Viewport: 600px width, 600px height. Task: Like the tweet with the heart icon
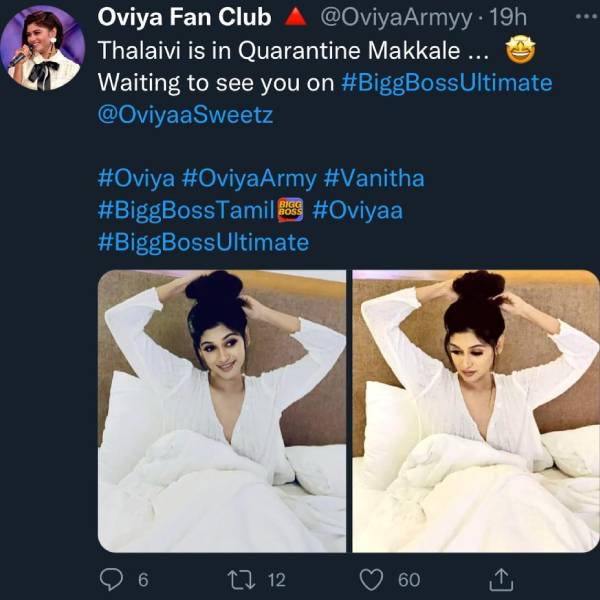[x=372, y=578]
